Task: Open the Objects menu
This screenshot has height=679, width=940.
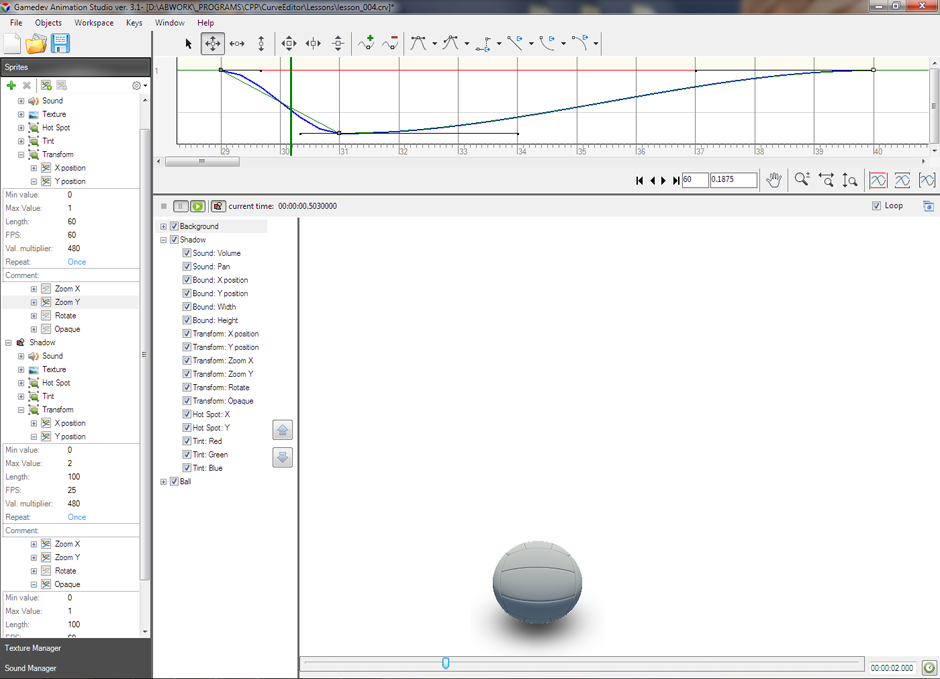Action: coord(48,22)
